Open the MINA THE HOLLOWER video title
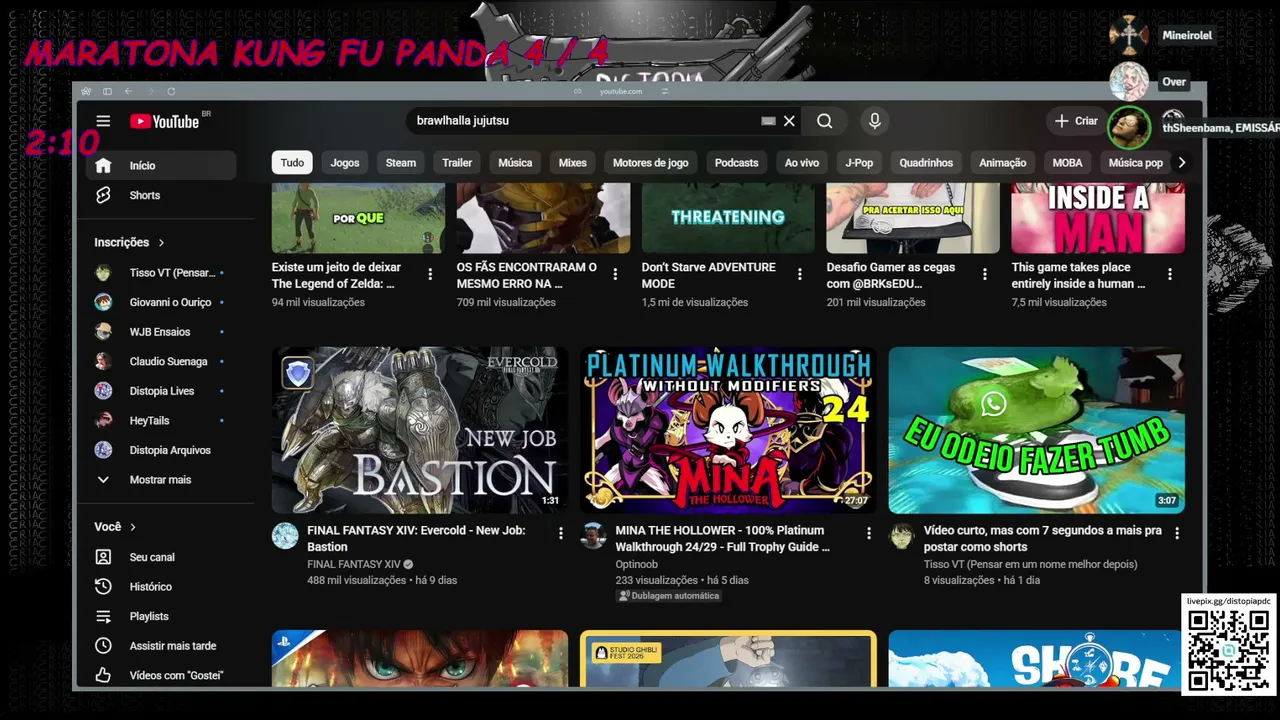The height and width of the screenshot is (720, 1280). tap(723, 539)
